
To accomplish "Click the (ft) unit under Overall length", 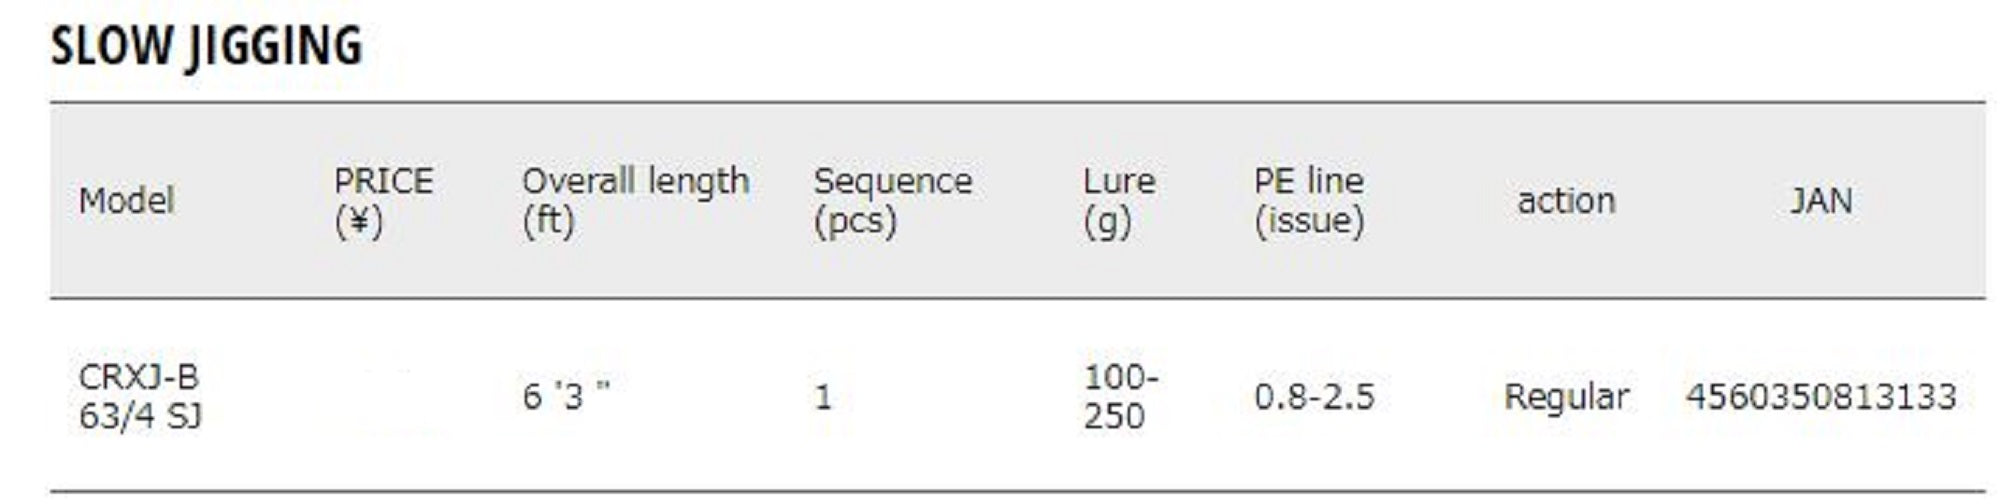I will 548,221.
